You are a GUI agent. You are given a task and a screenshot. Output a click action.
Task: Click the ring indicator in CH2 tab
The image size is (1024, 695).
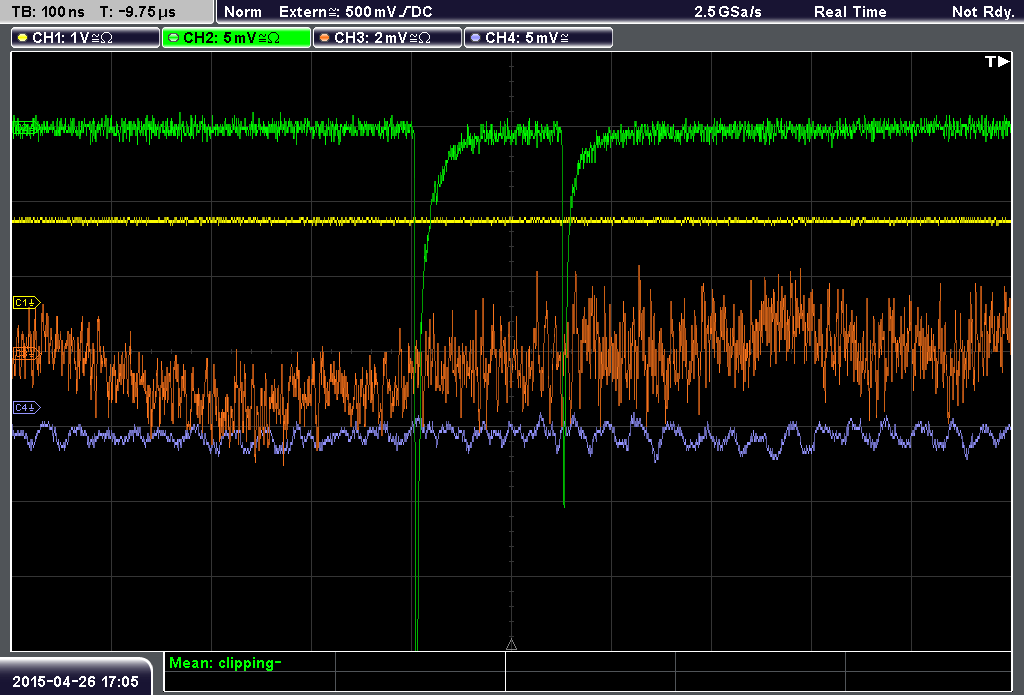[173, 38]
